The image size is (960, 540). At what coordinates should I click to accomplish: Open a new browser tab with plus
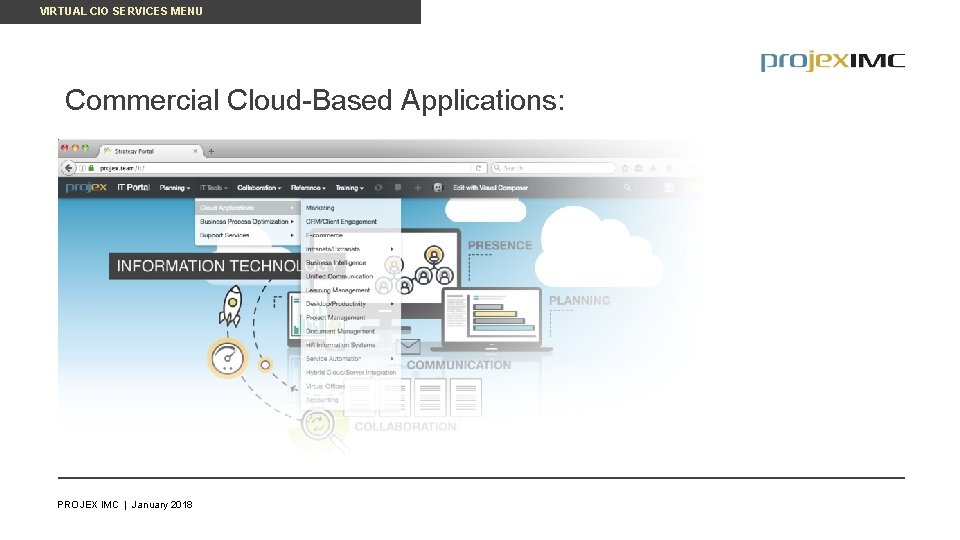tap(211, 151)
